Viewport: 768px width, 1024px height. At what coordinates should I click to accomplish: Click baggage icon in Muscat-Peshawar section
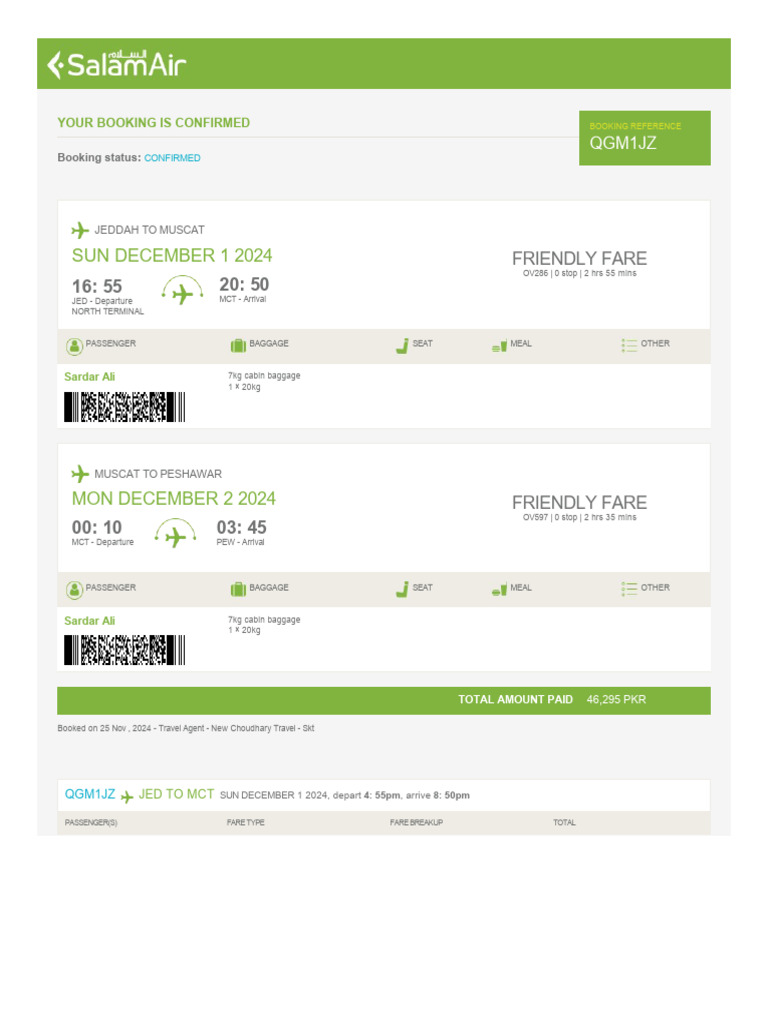[x=238, y=589]
